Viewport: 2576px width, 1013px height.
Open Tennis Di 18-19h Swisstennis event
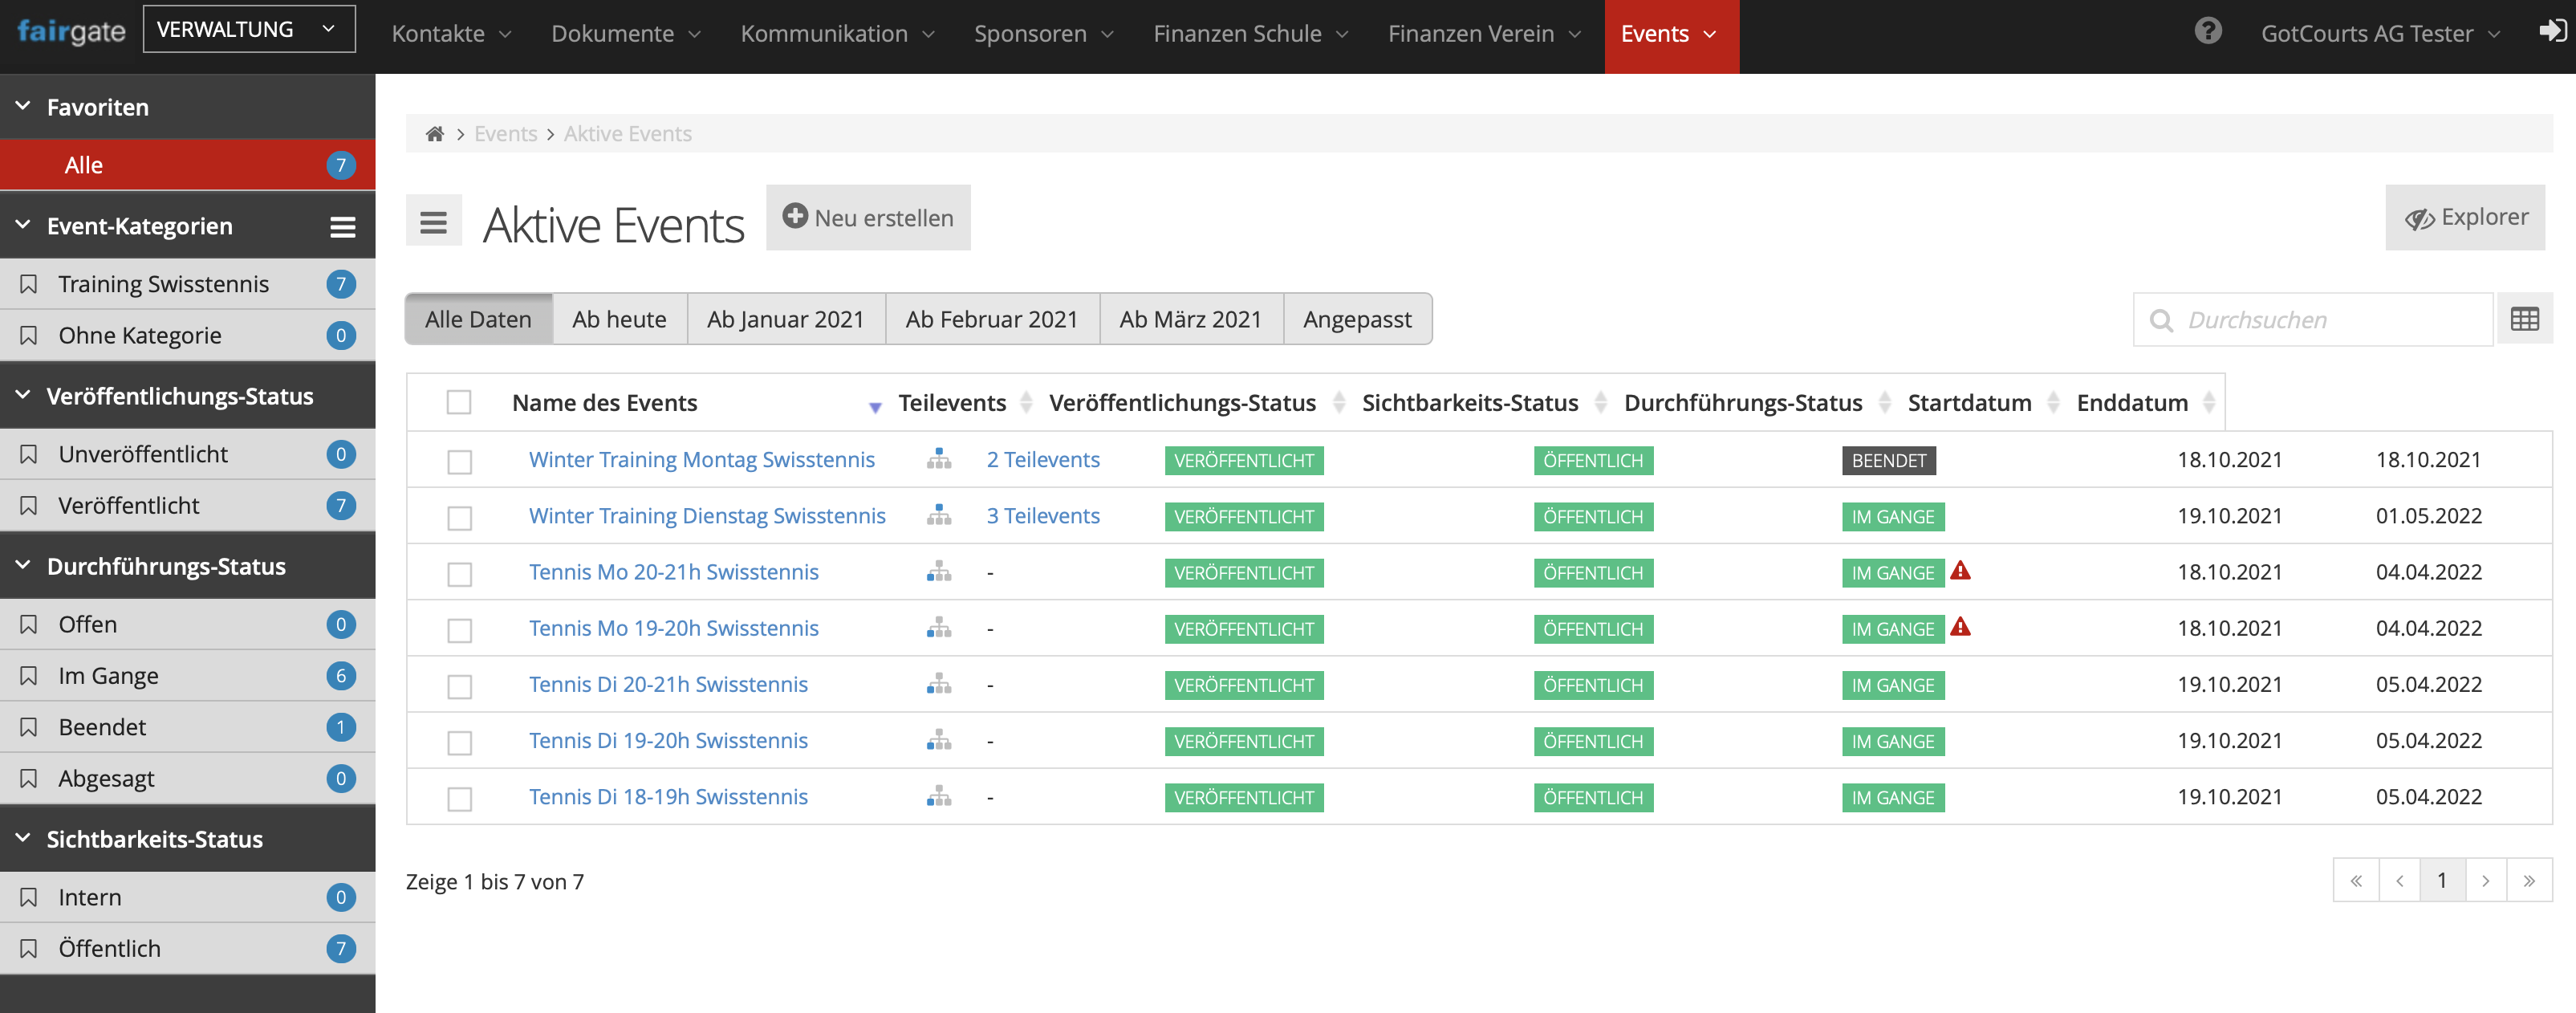click(x=668, y=796)
